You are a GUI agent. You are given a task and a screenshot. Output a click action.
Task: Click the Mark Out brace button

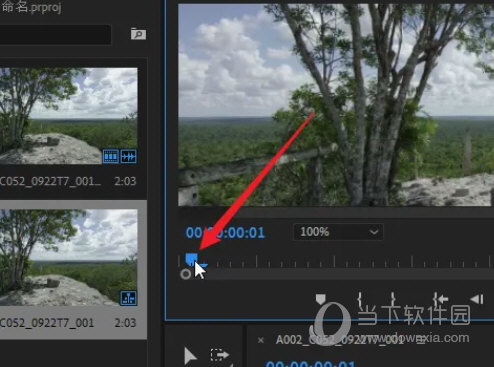click(x=393, y=299)
